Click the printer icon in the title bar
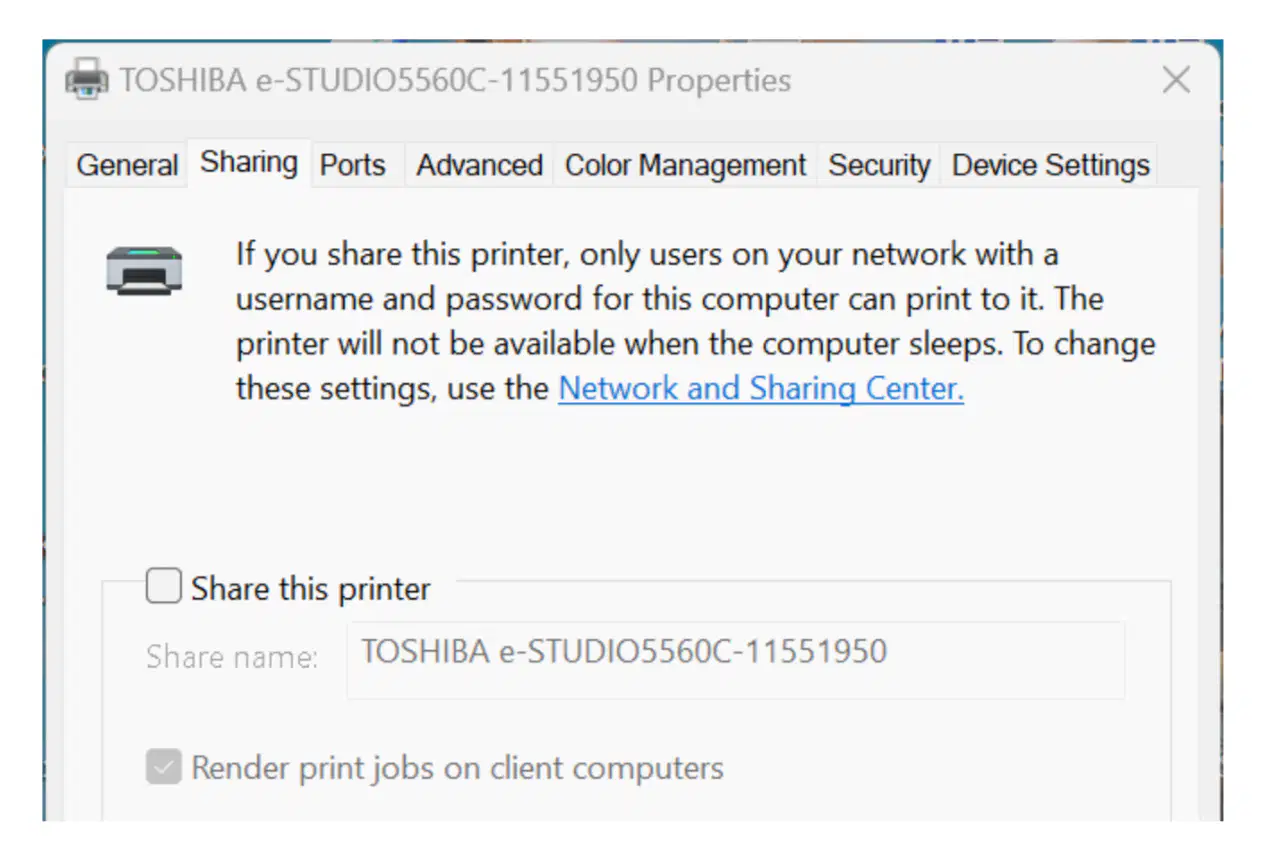1262x851 pixels. [x=87, y=80]
